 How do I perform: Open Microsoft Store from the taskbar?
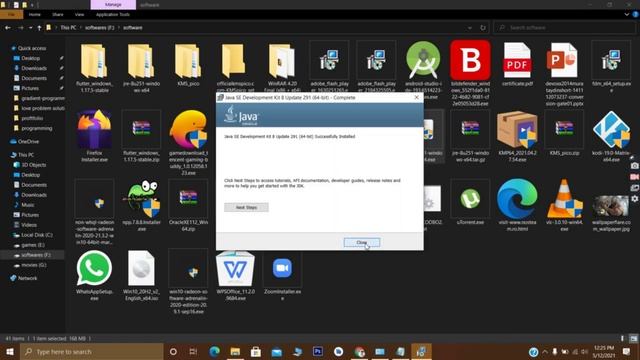pyautogui.click(x=256, y=351)
